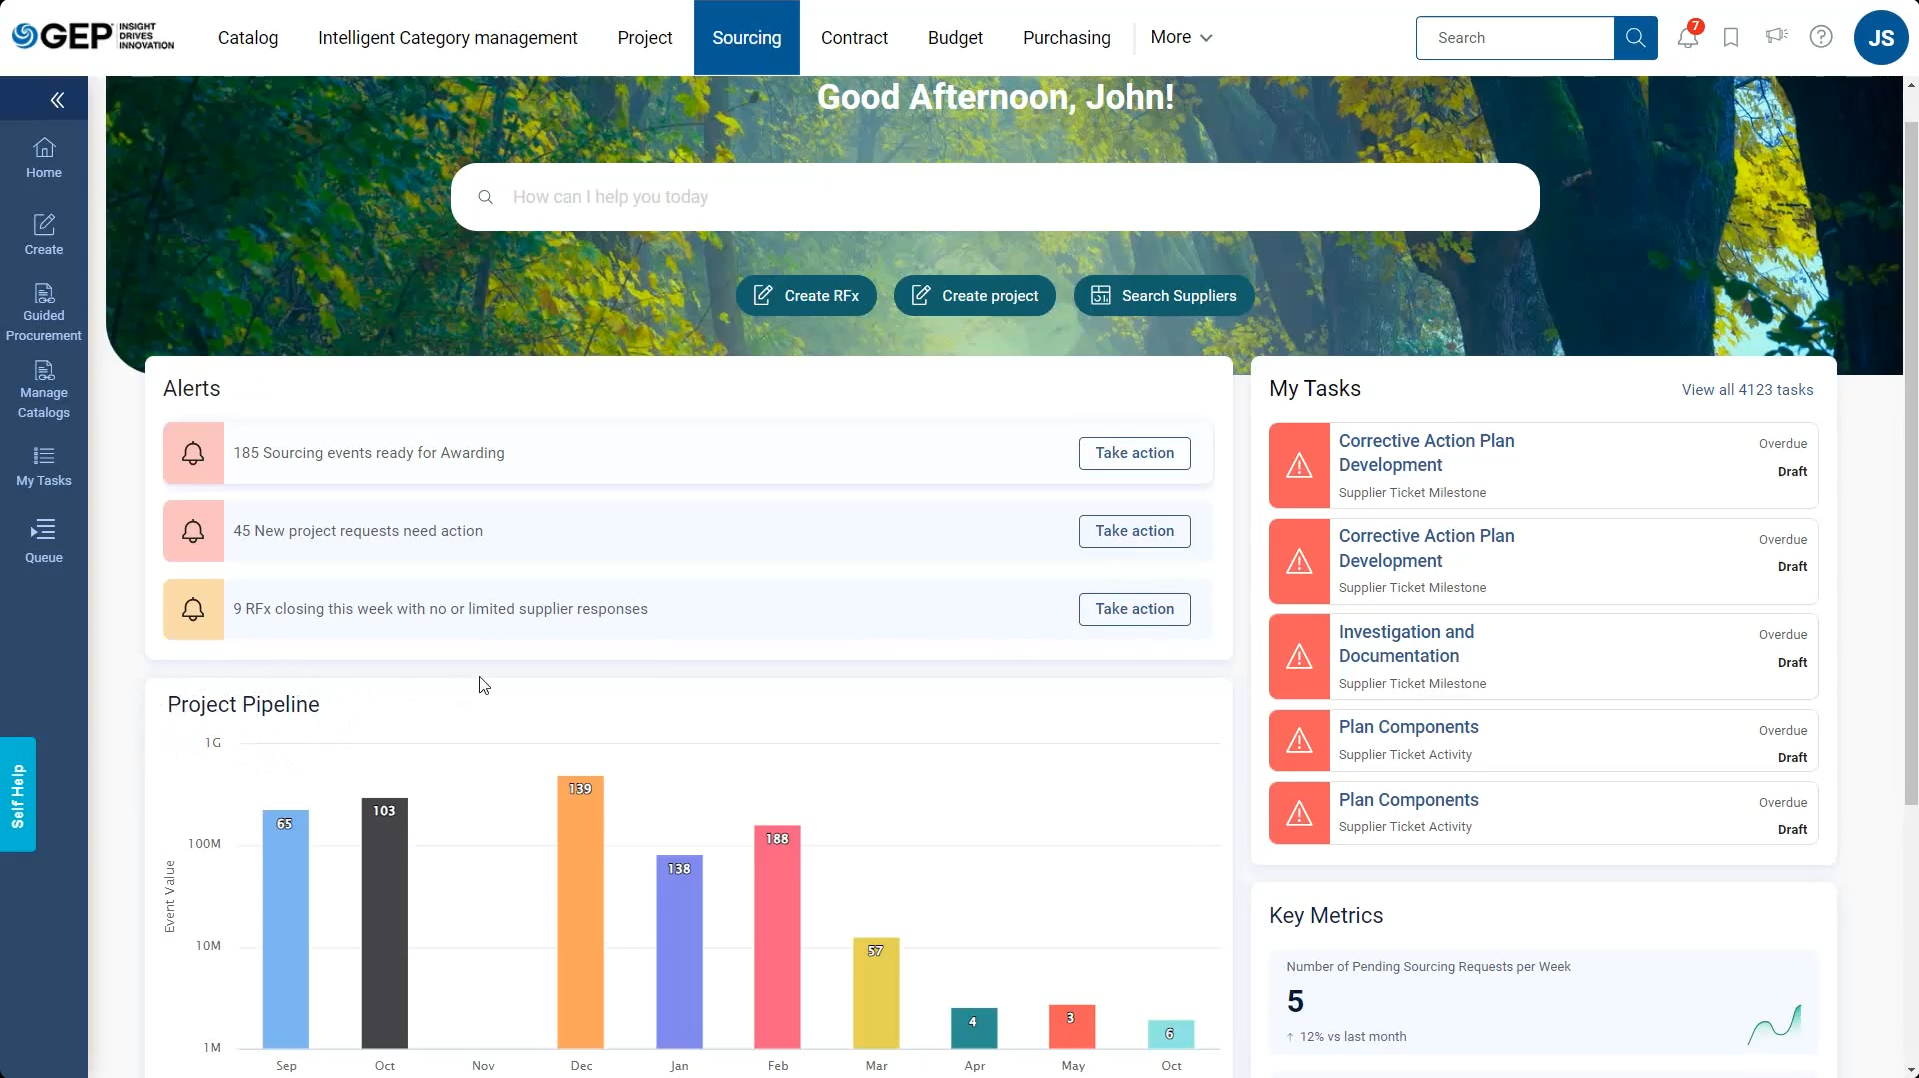This screenshot has height=1078, width=1919.
Task: Switch to the Contract tab
Action: click(854, 38)
